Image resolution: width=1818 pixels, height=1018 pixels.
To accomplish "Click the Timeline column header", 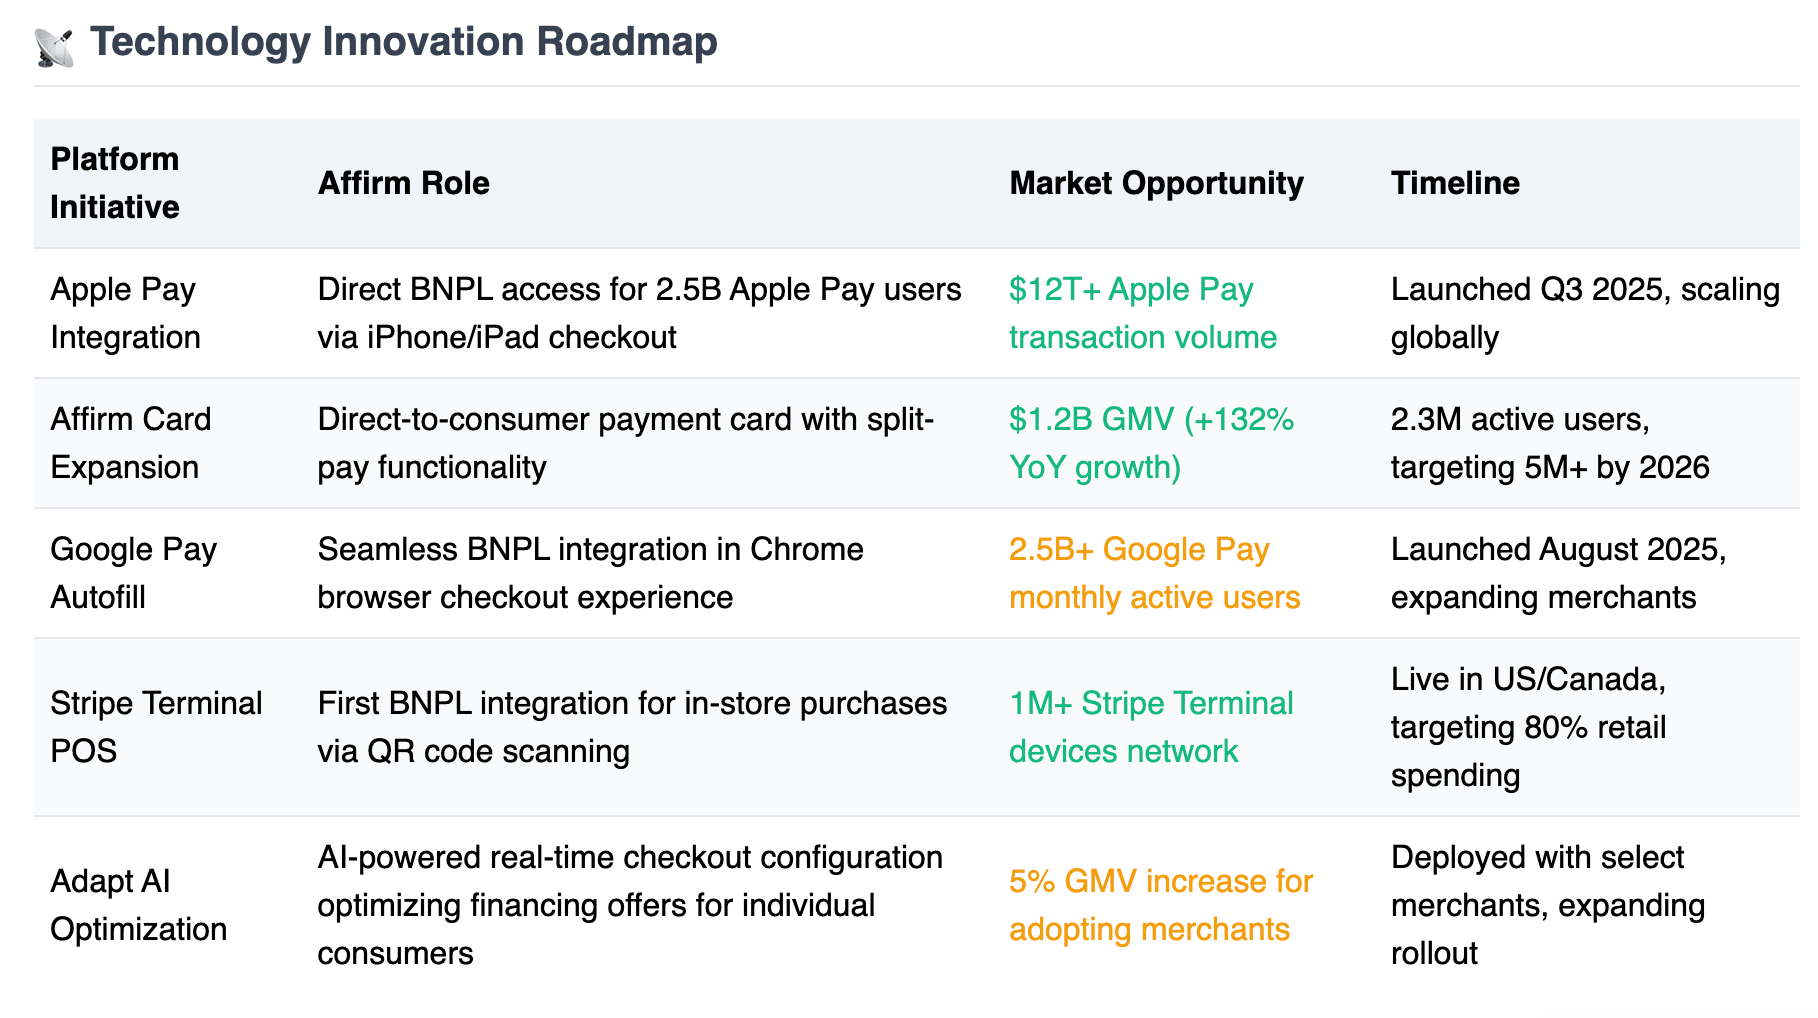I will click(x=1455, y=183).
